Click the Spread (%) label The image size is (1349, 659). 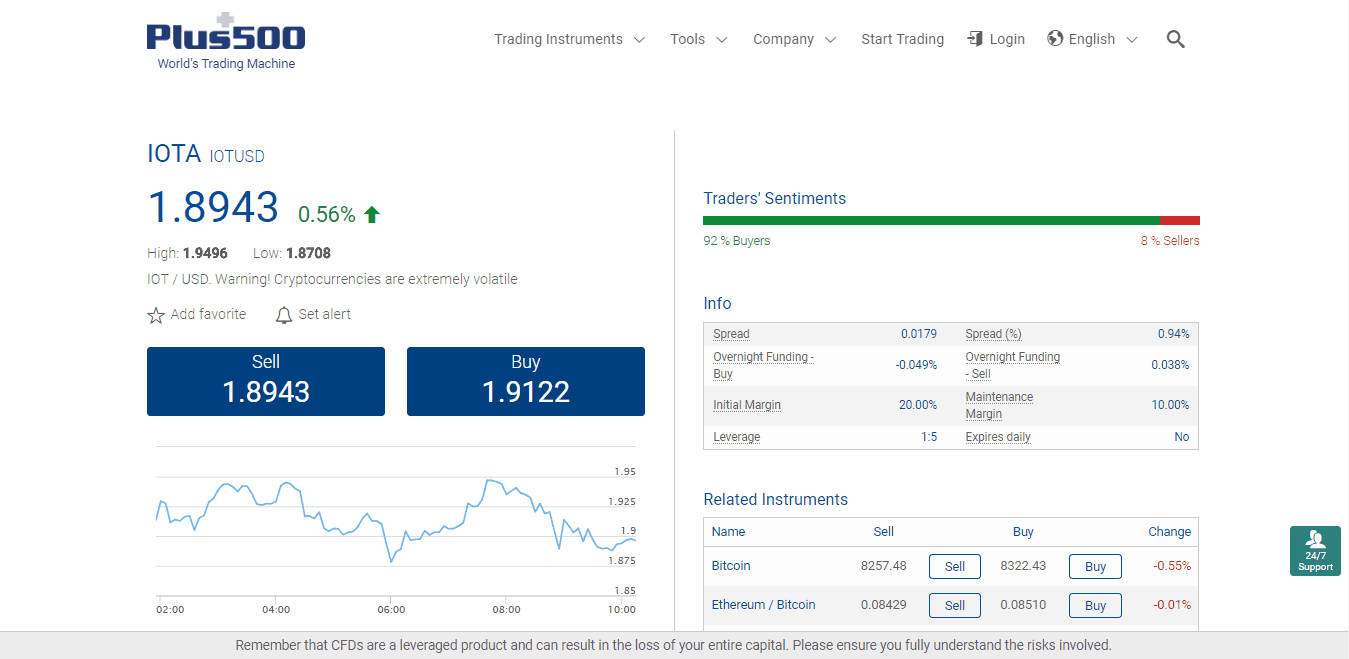click(x=994, y=334)
